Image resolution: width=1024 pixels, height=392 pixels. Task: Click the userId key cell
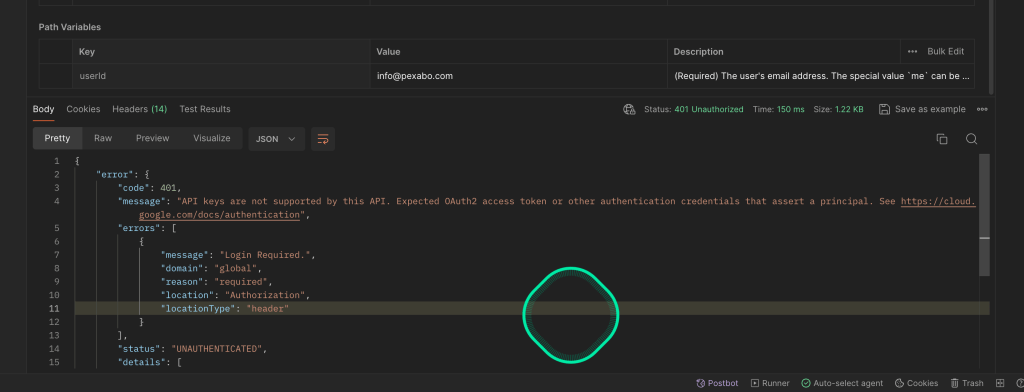221,76
